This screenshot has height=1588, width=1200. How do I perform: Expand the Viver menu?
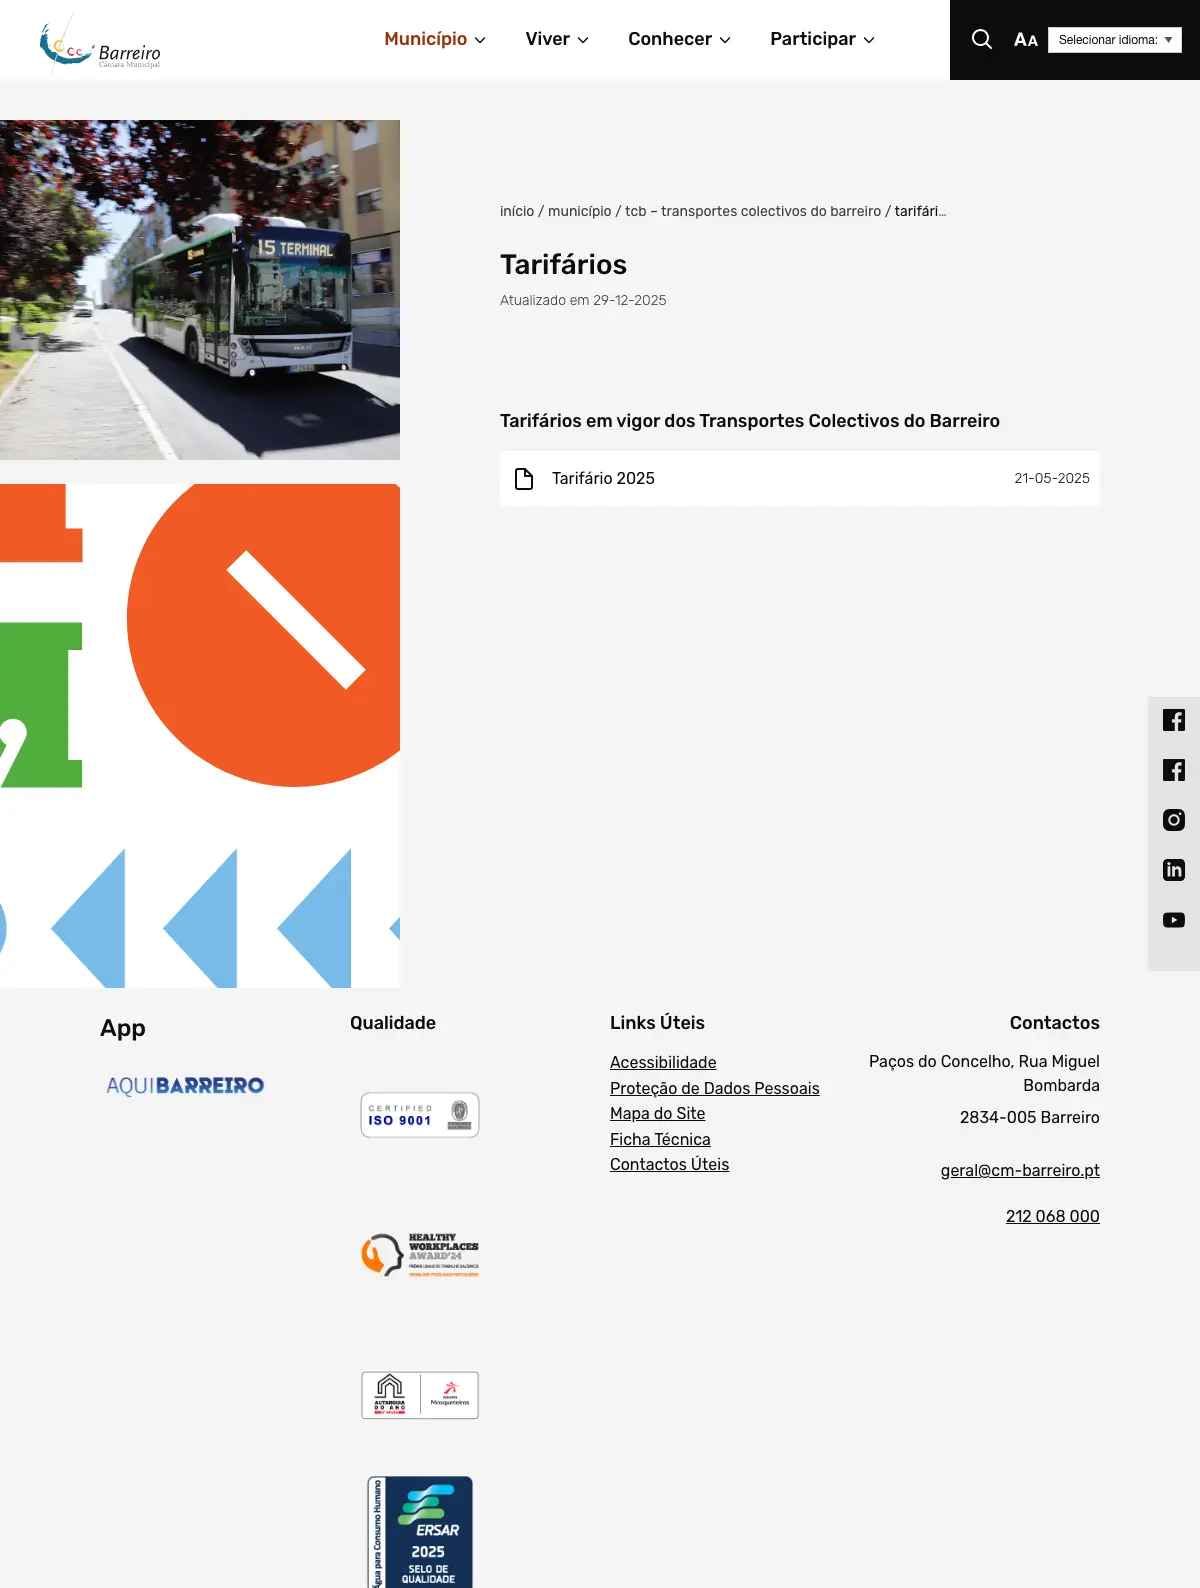point(557,39)
